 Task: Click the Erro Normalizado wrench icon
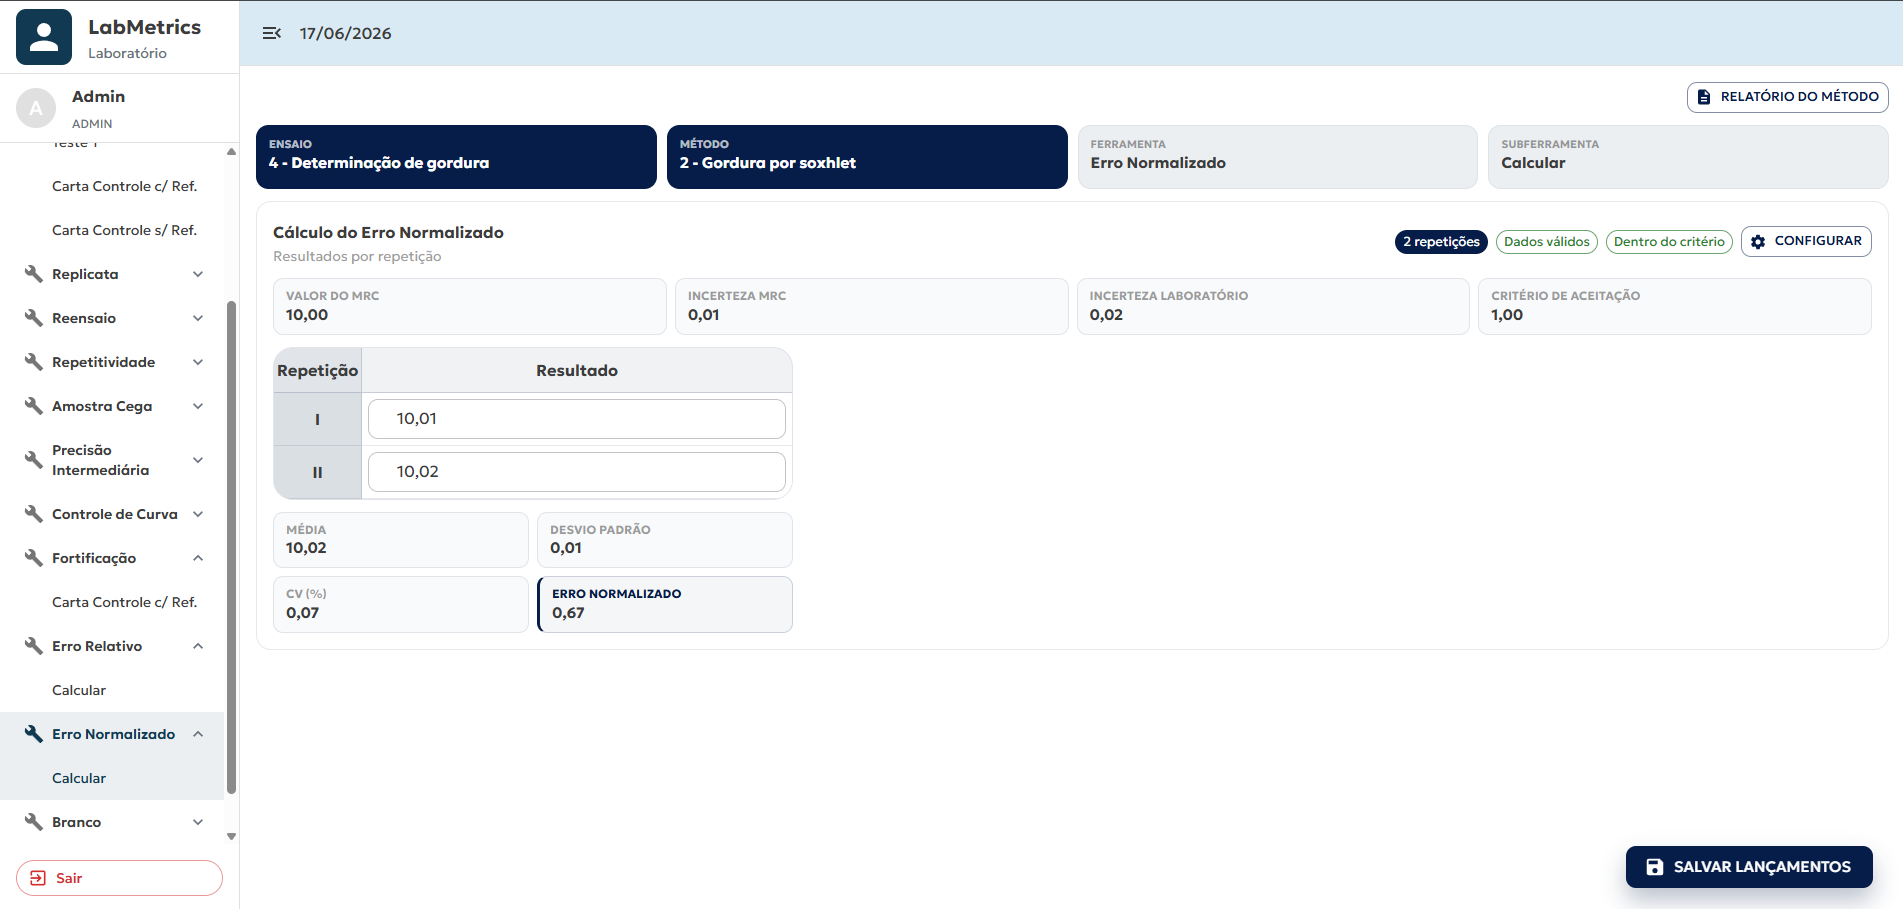[33, 734]
